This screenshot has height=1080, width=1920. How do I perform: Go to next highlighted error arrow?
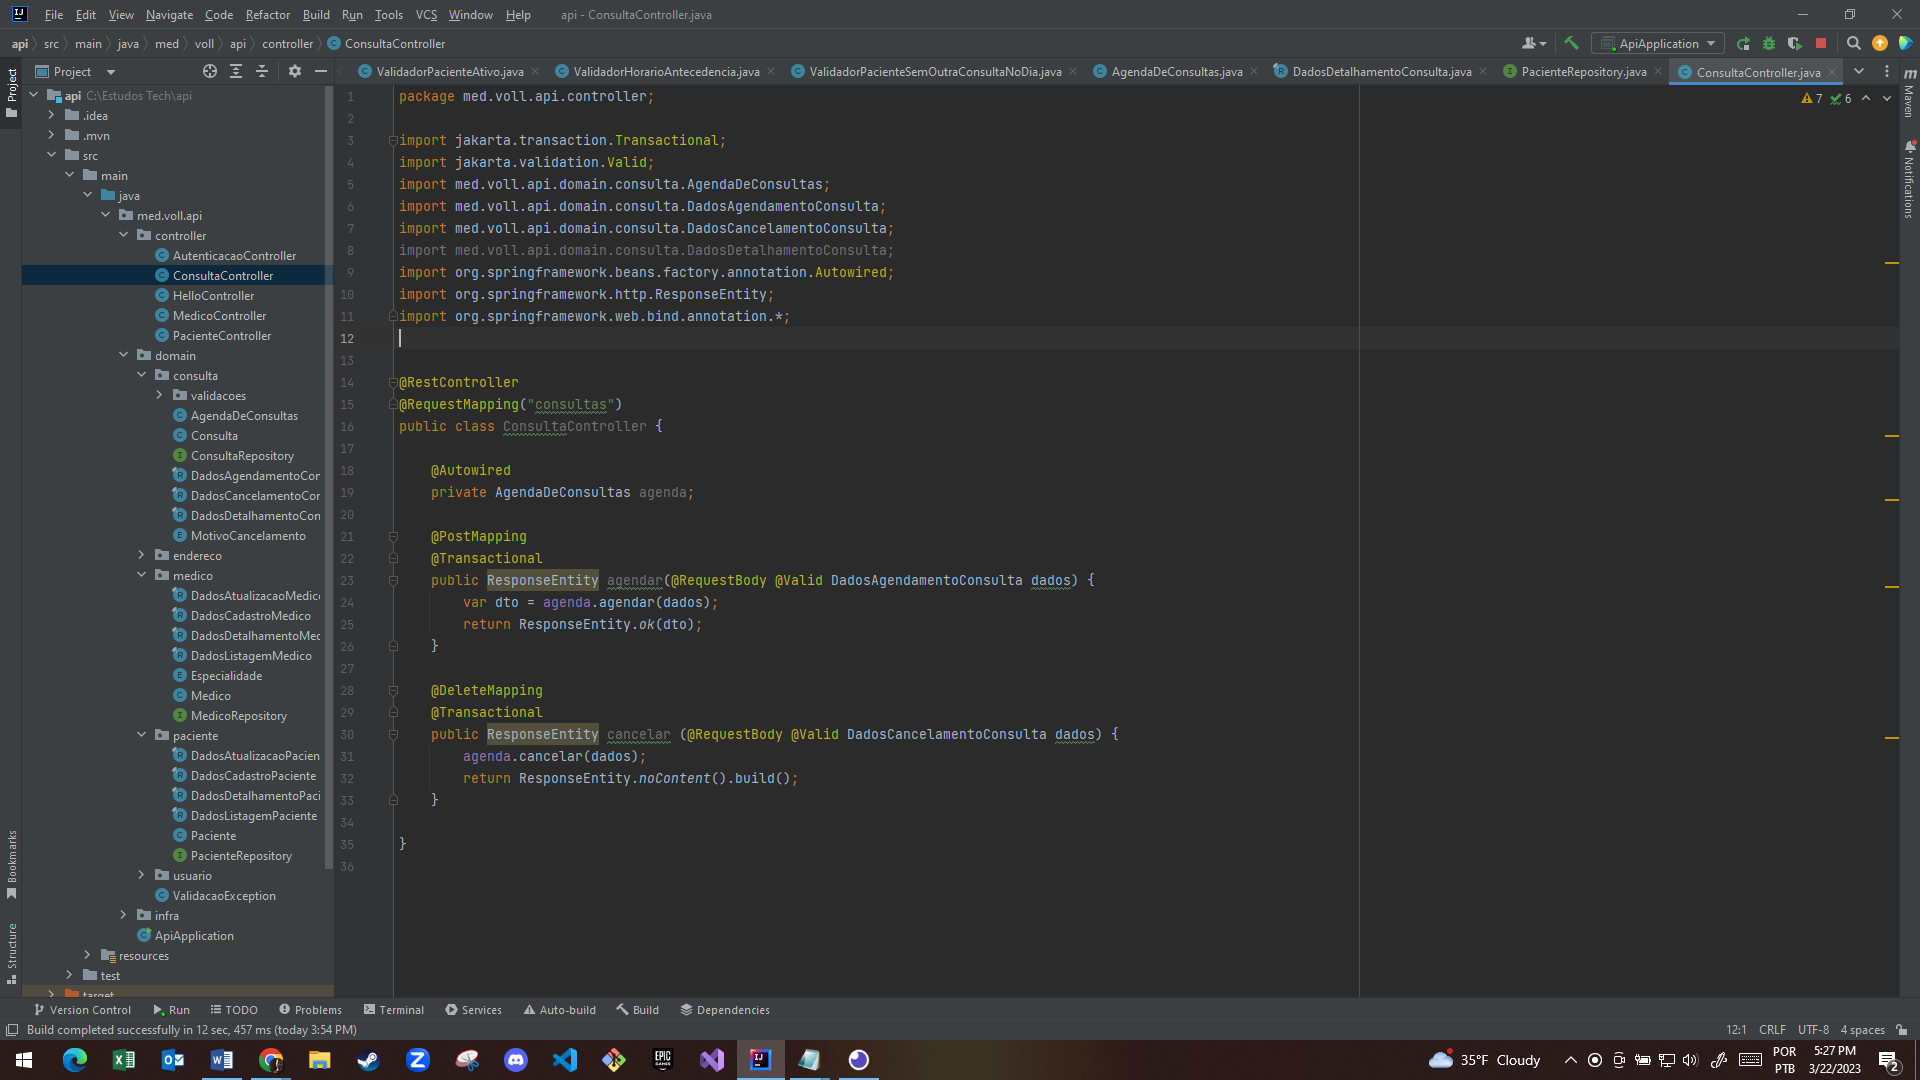[x=1886, y=99]
